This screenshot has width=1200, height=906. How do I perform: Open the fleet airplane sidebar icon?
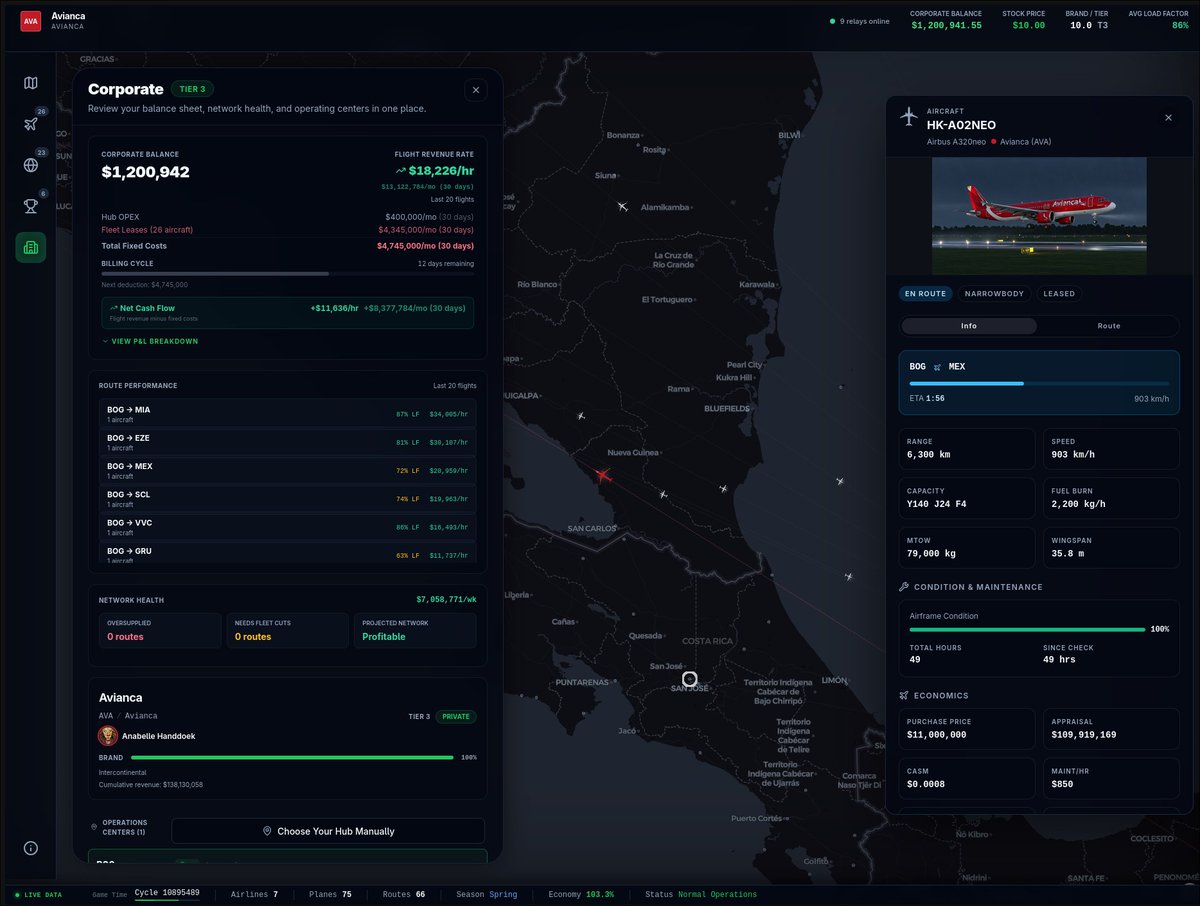coord(31,124)
